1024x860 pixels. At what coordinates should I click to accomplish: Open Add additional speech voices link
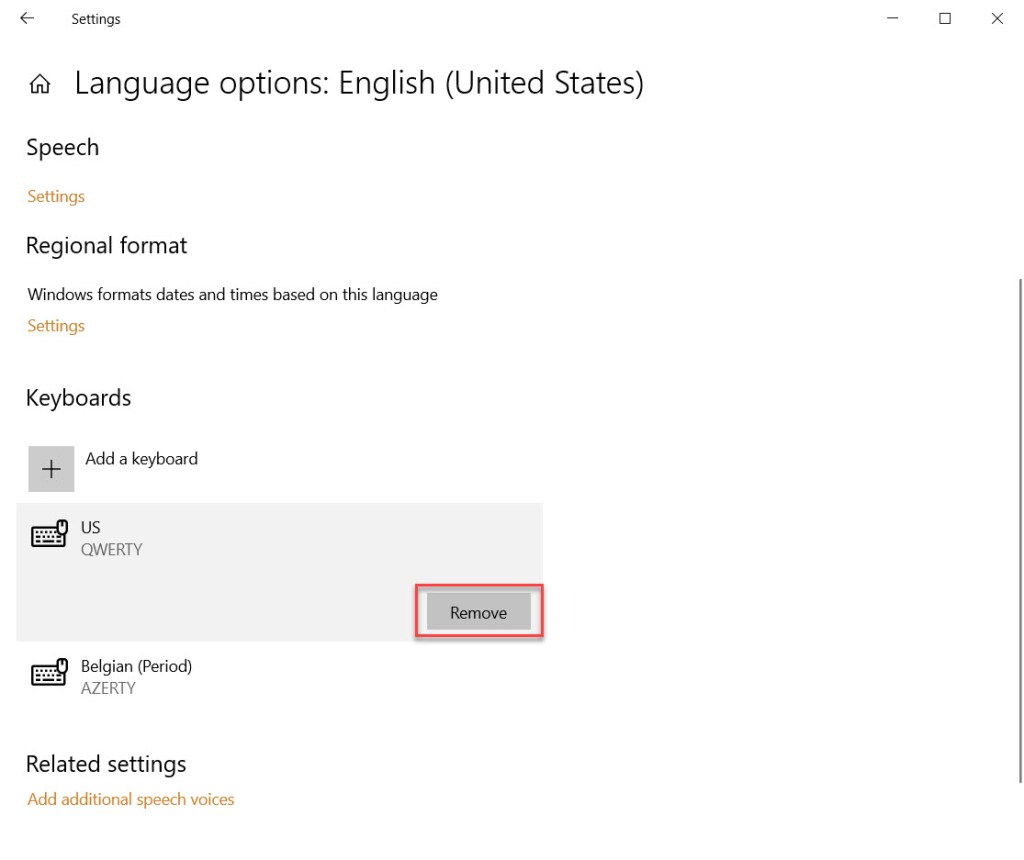[x=131, y=799]
